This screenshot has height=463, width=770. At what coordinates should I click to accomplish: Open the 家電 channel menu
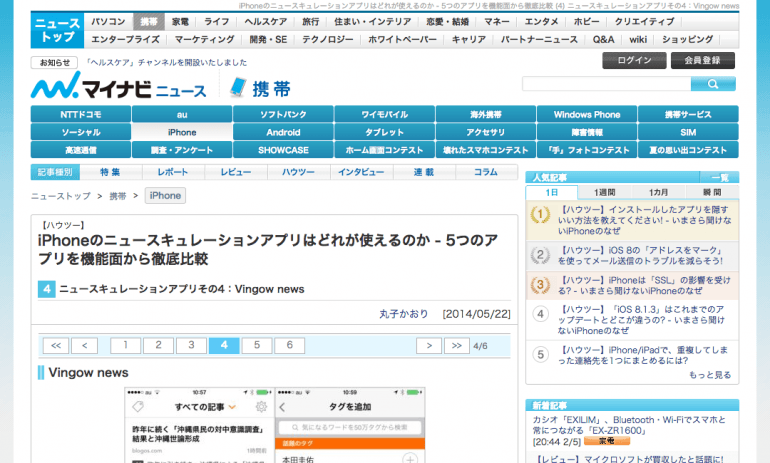coord(180,22)
